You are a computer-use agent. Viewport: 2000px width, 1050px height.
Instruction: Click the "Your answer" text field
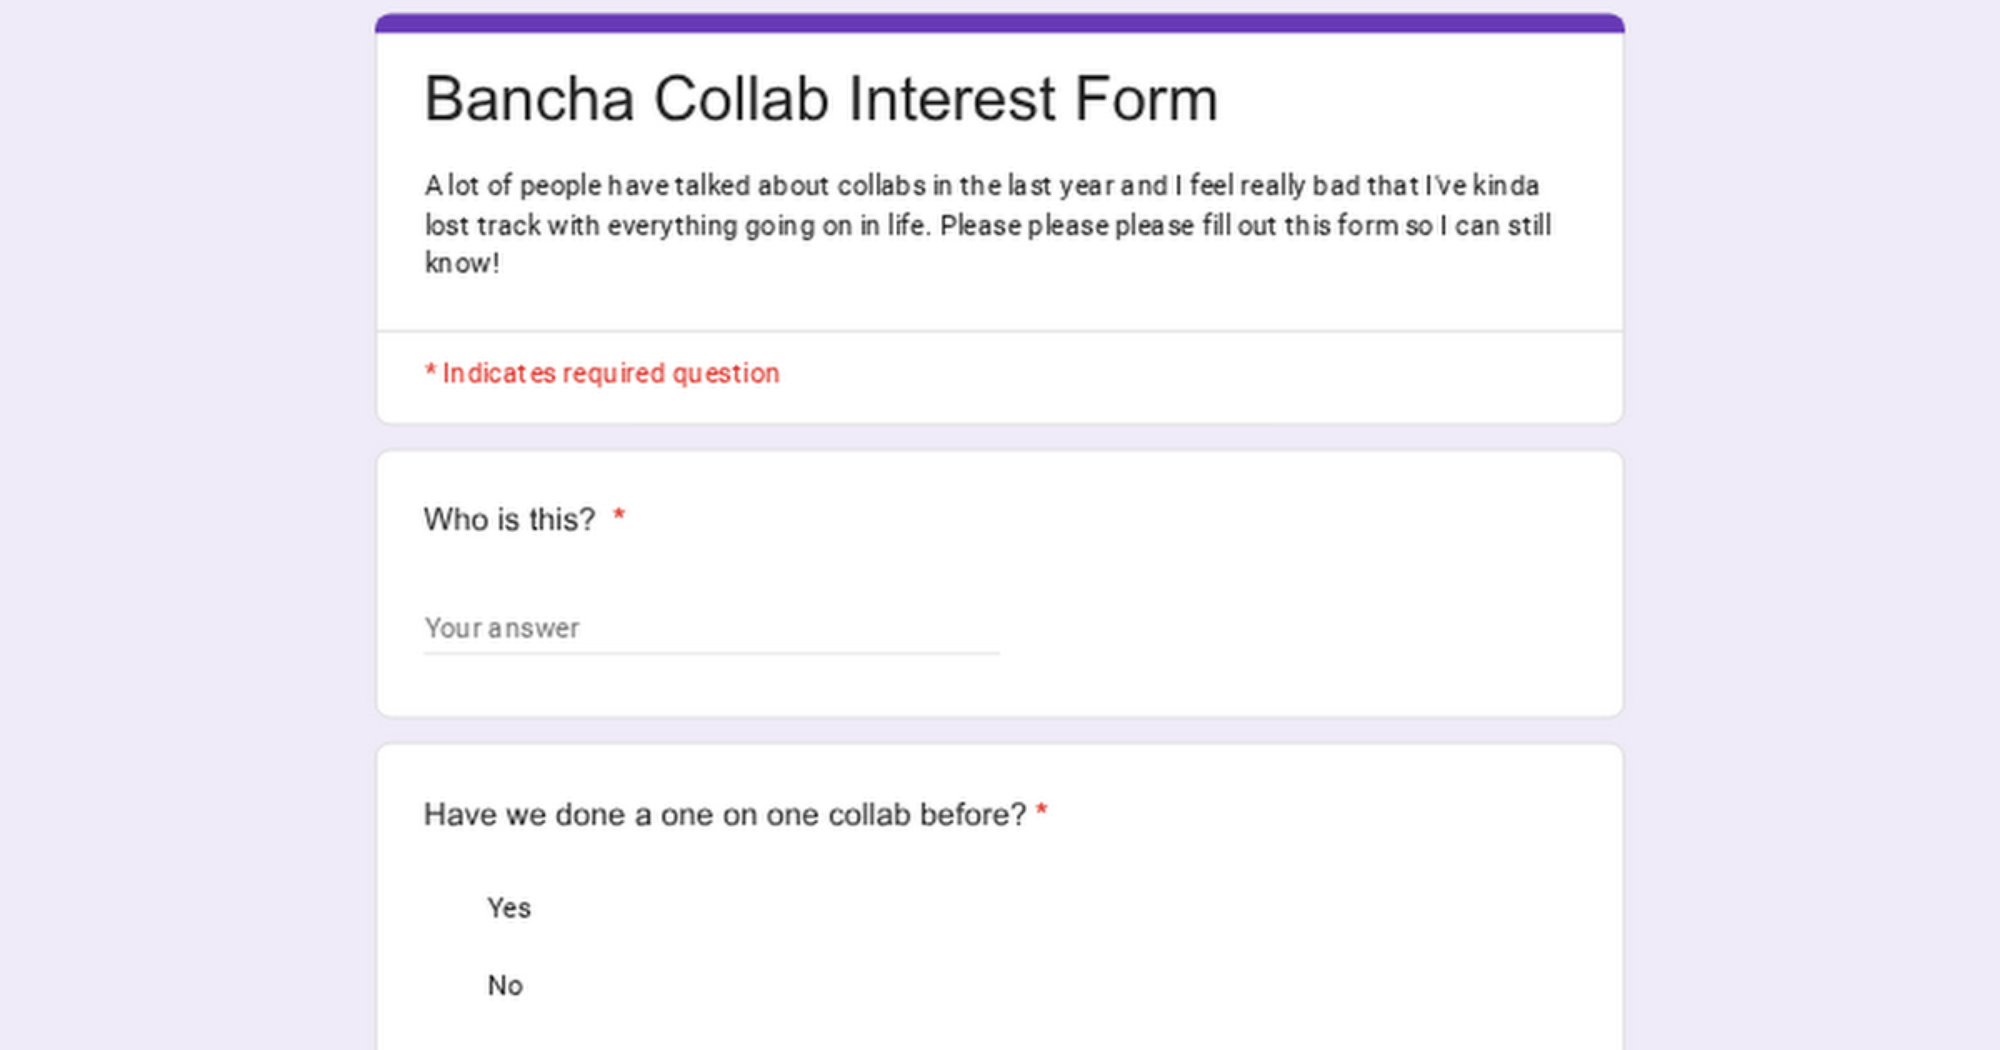(x=710, y=628)
